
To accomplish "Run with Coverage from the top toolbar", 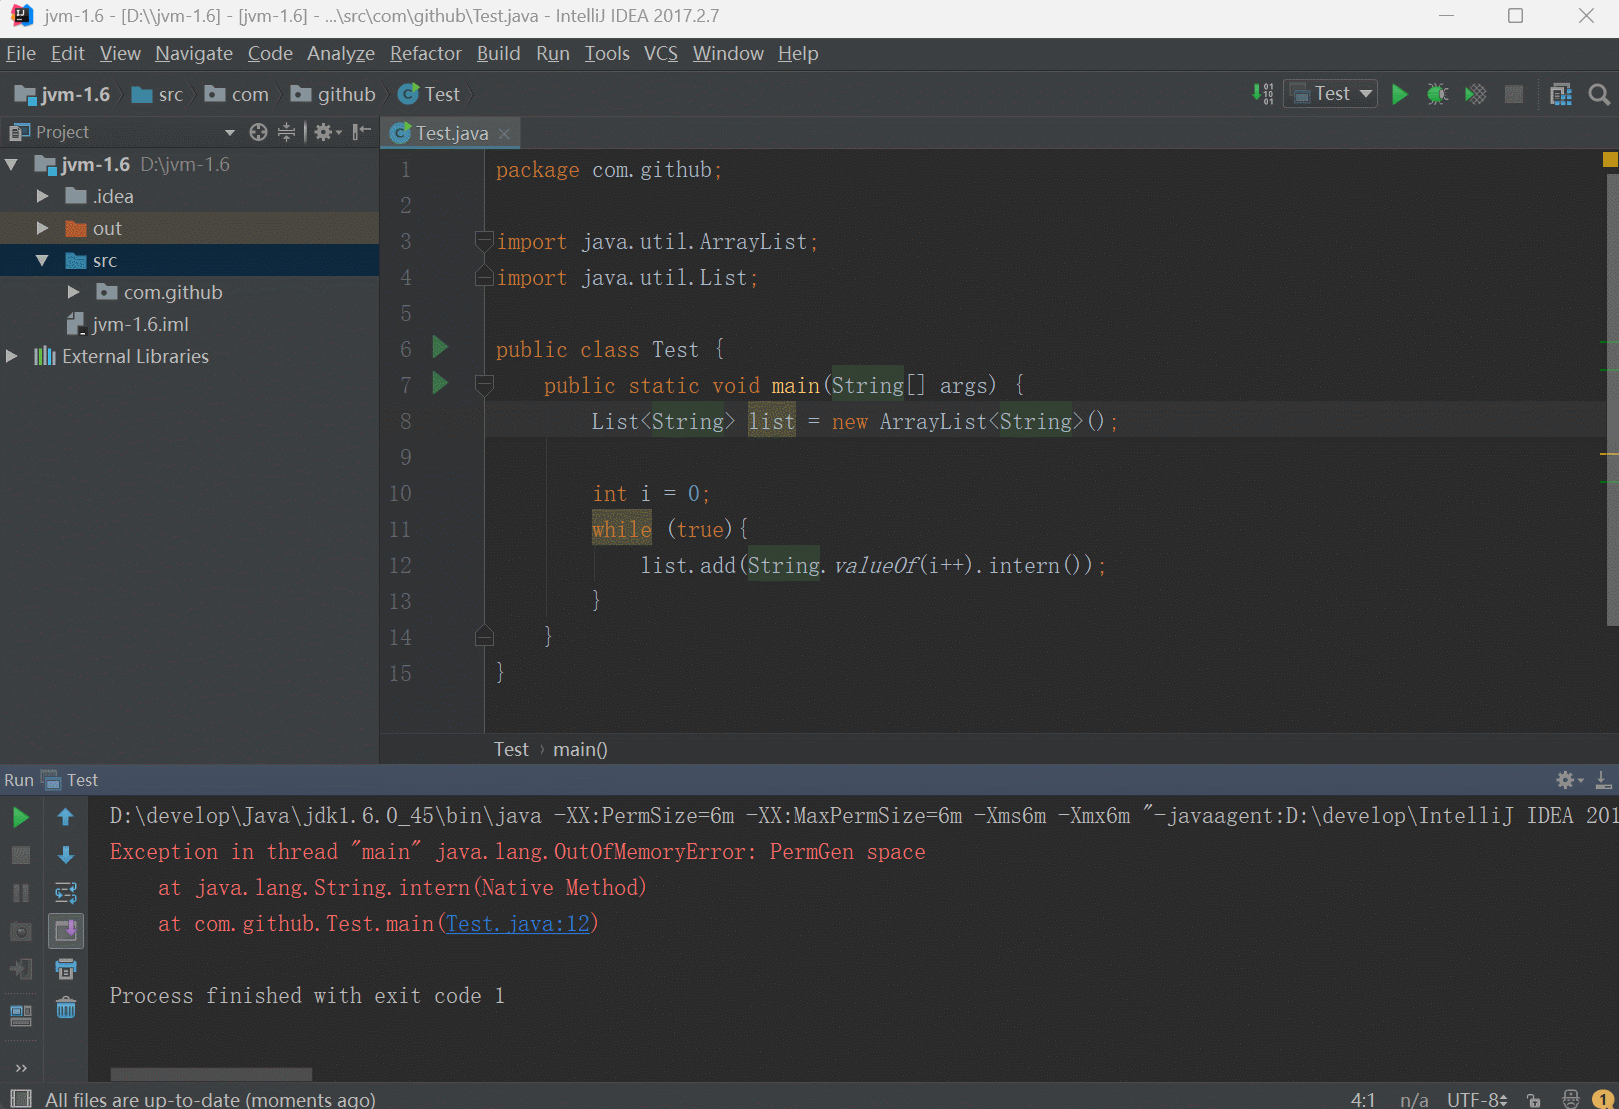I will [1475, 94].
